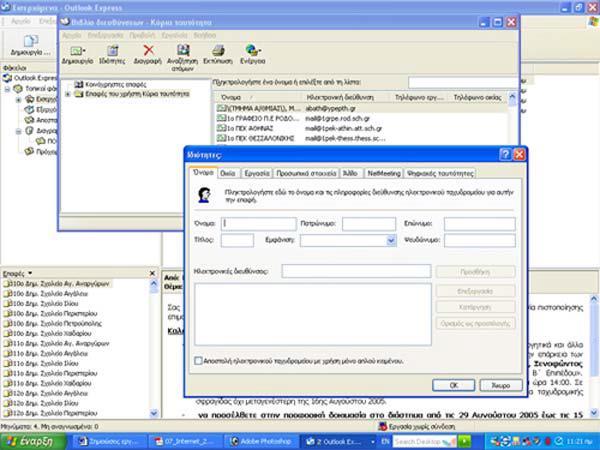The width and height of the screenshot is (600, 450).
Task: Click OK in the Ιδιότητες dialog
Action: click(453, 385)
